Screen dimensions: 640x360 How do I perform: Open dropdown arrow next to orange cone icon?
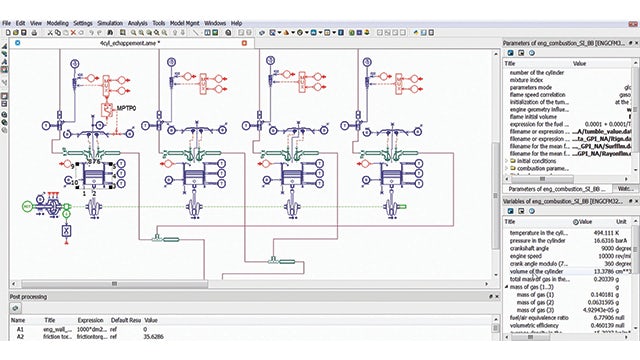click(x=293, y=33)
